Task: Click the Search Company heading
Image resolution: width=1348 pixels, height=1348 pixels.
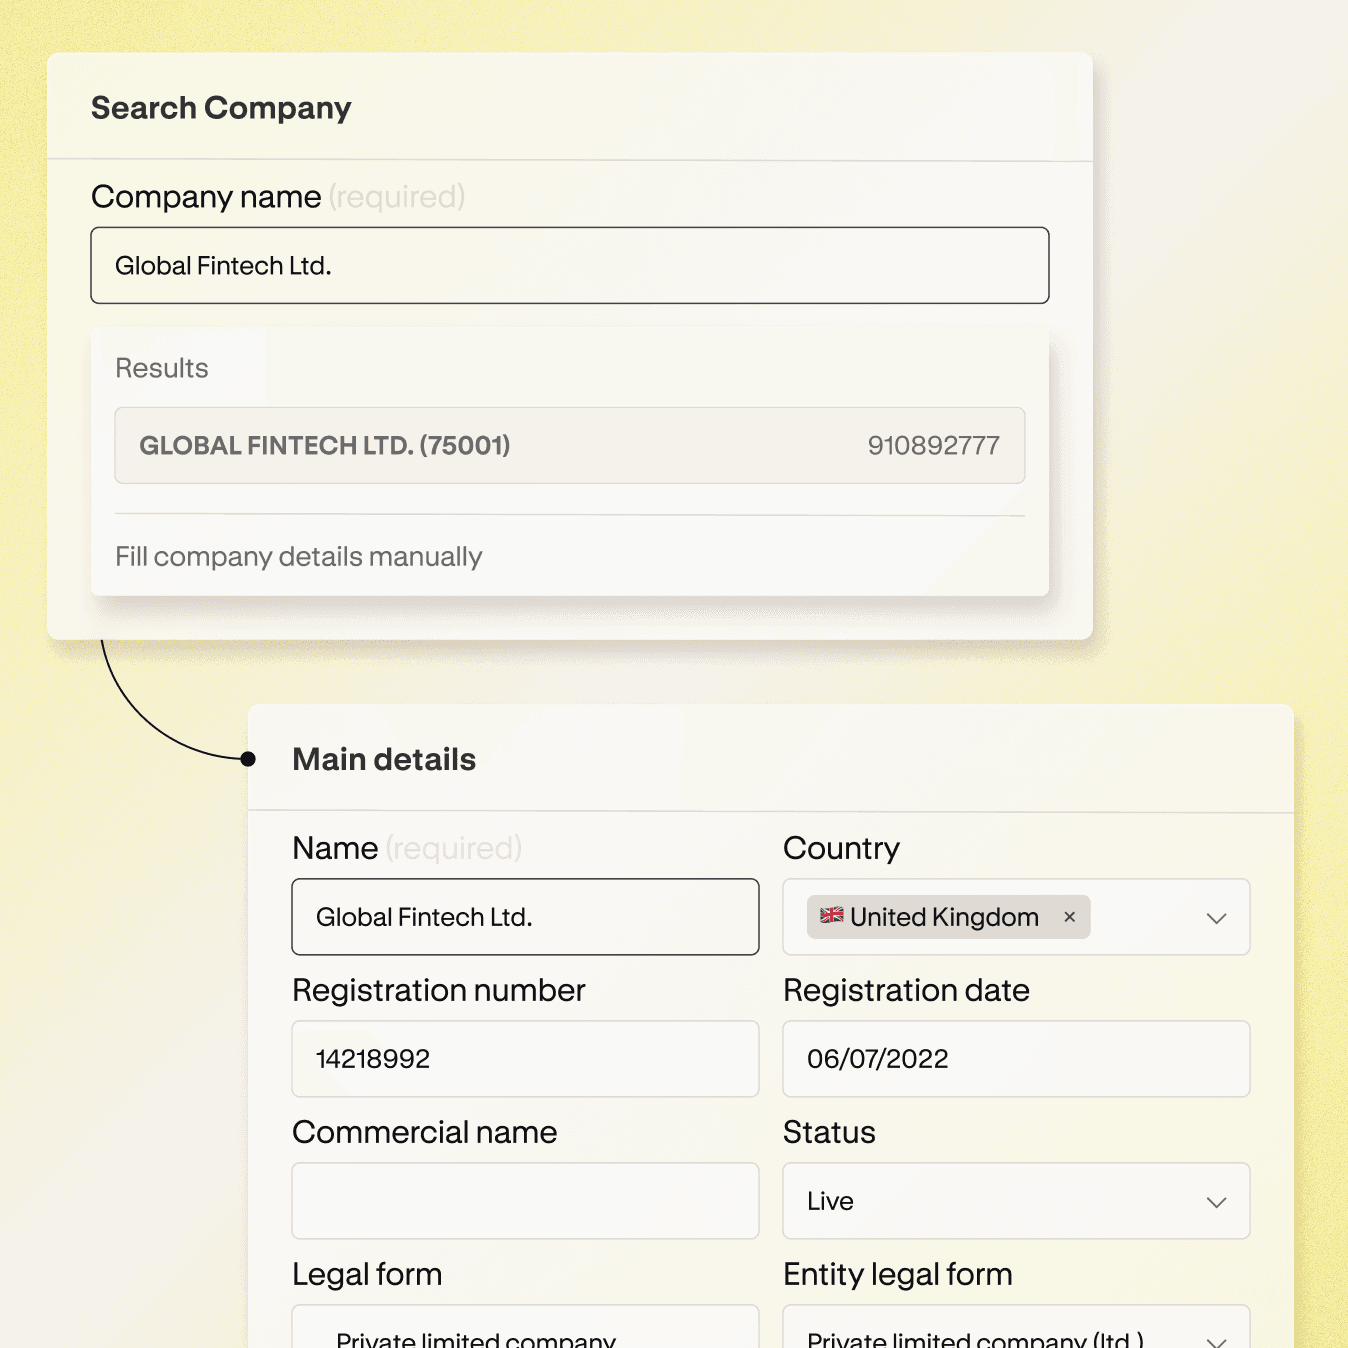Action: pyautogui.click(x=221, y=108)
